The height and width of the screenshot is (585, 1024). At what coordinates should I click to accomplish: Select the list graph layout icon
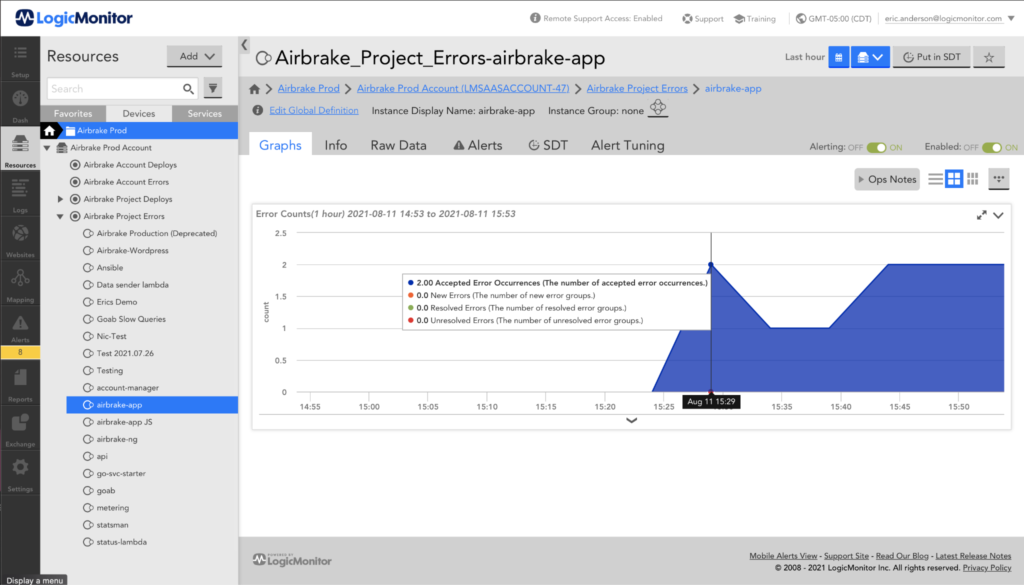pos(935,179)
